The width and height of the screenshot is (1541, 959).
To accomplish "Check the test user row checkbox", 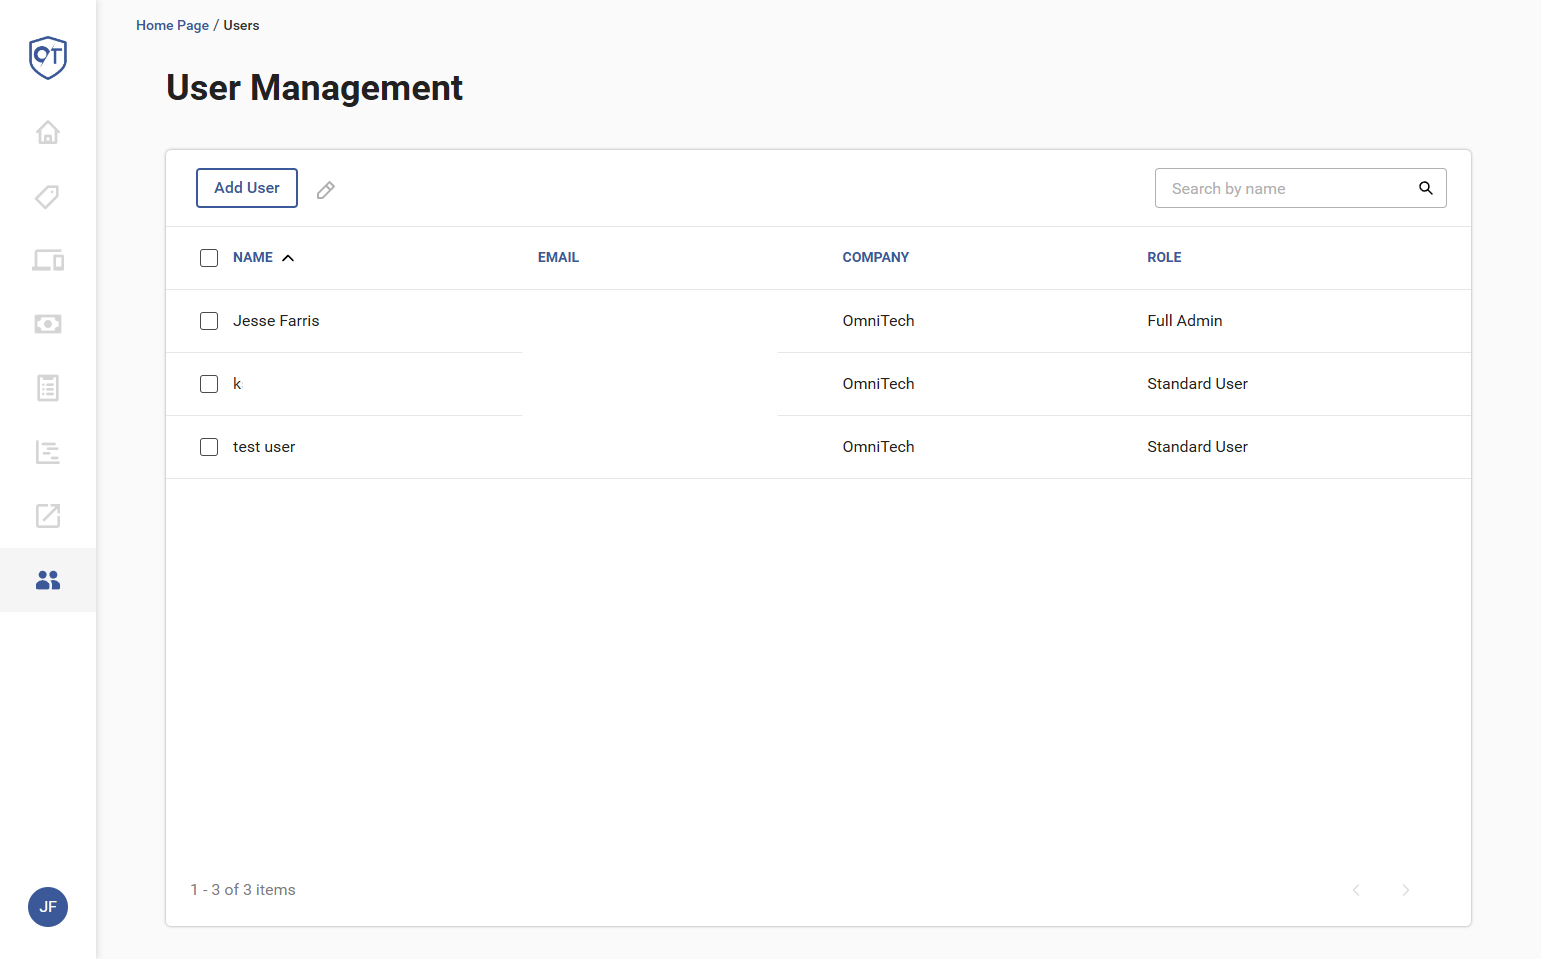I will [209, 447].
